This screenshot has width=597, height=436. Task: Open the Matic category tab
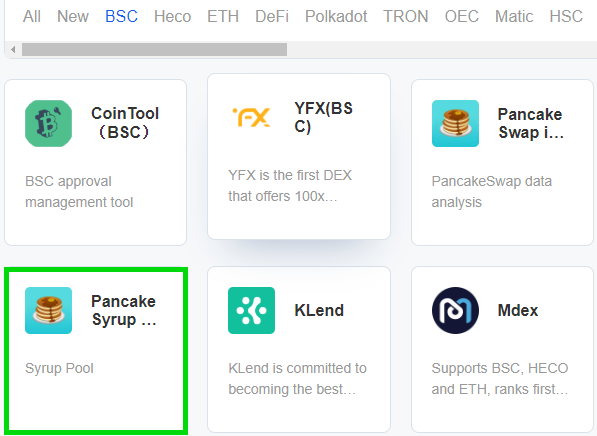point(514,16)
